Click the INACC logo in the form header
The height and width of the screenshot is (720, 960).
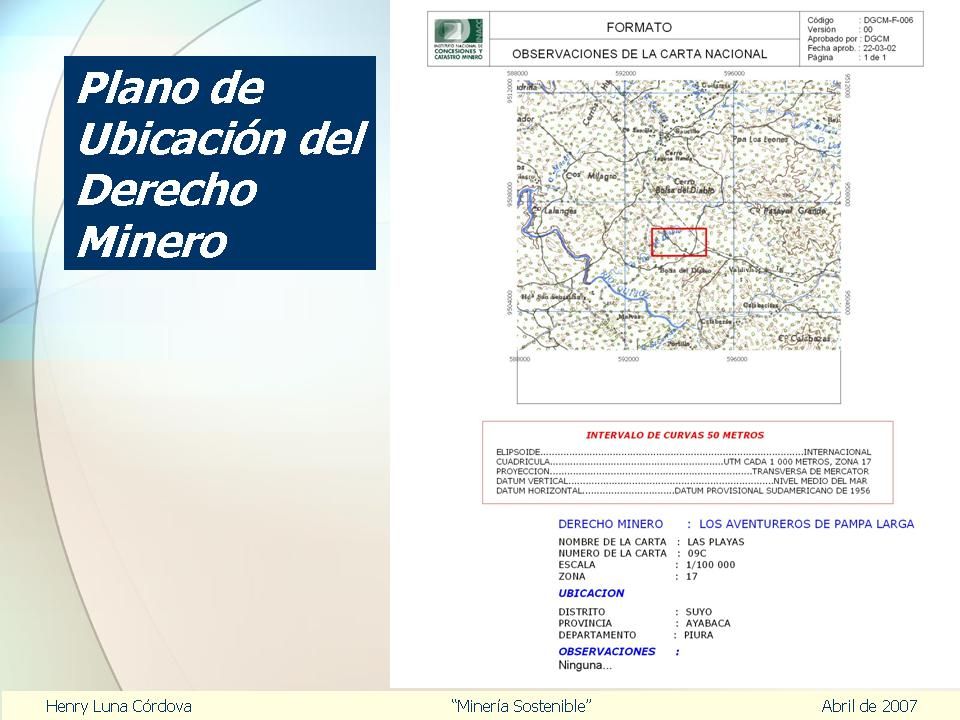tap(459, 39)
